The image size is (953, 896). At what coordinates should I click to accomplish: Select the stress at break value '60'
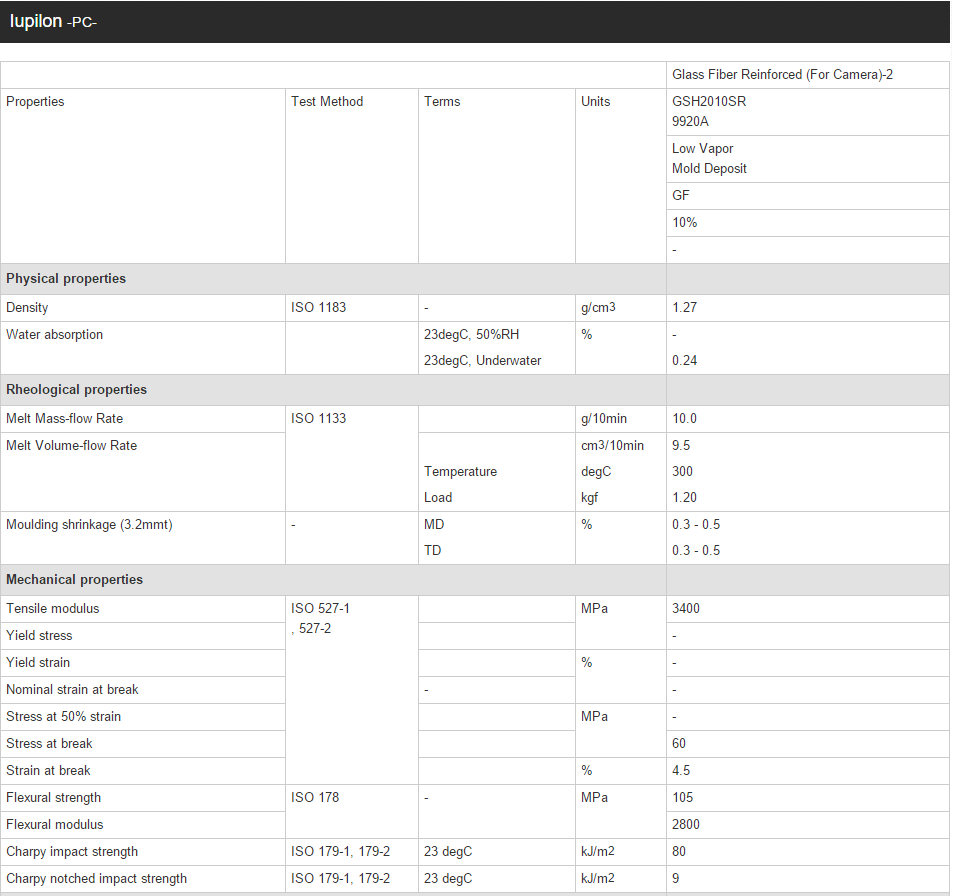tap(679, 743)
